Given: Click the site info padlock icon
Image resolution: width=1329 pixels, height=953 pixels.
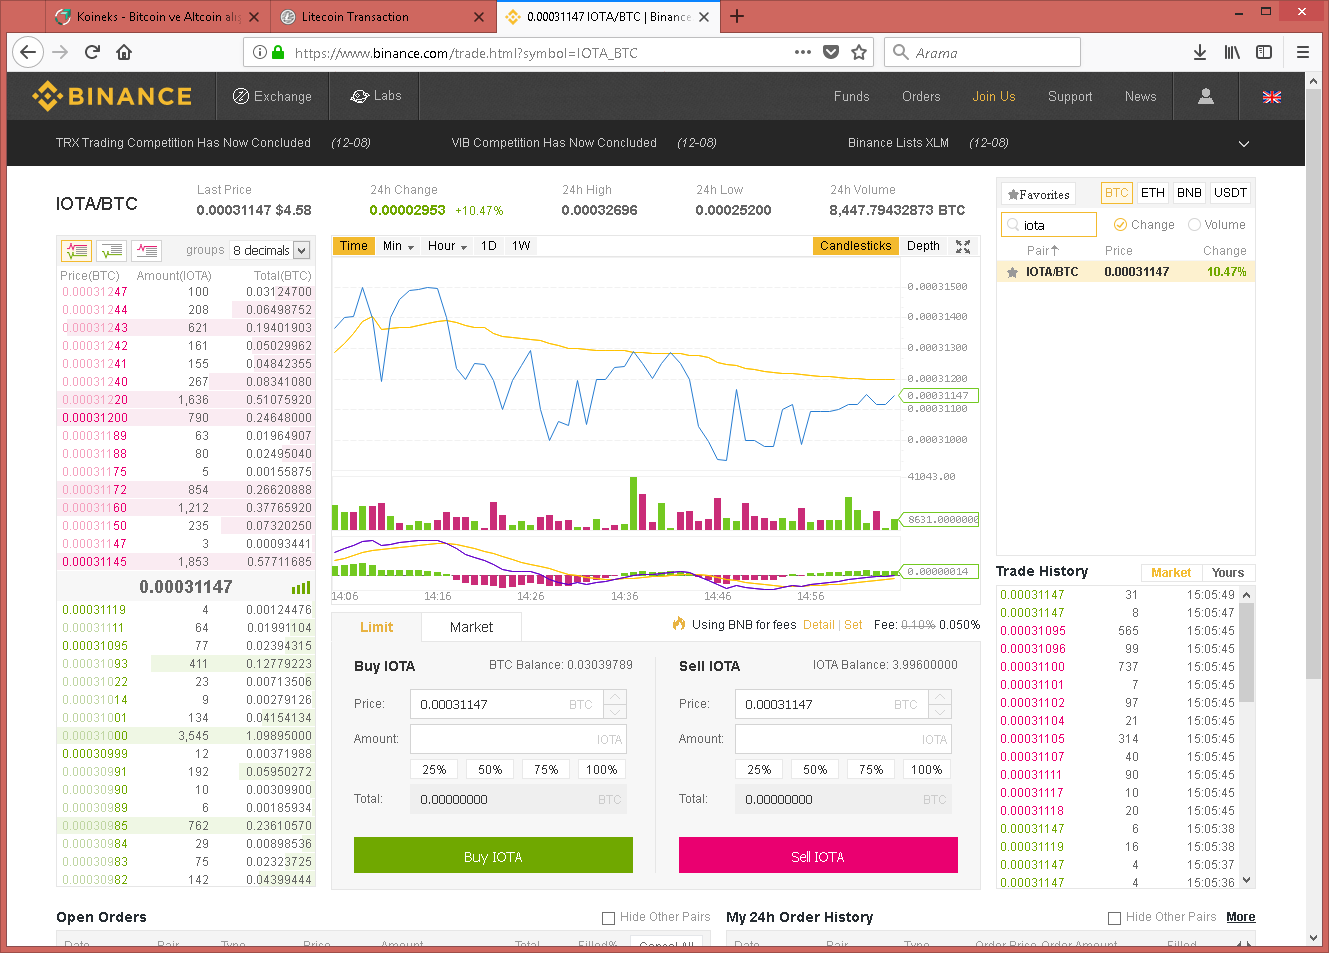Looking at the screenshot, I should tap(277, 52).
